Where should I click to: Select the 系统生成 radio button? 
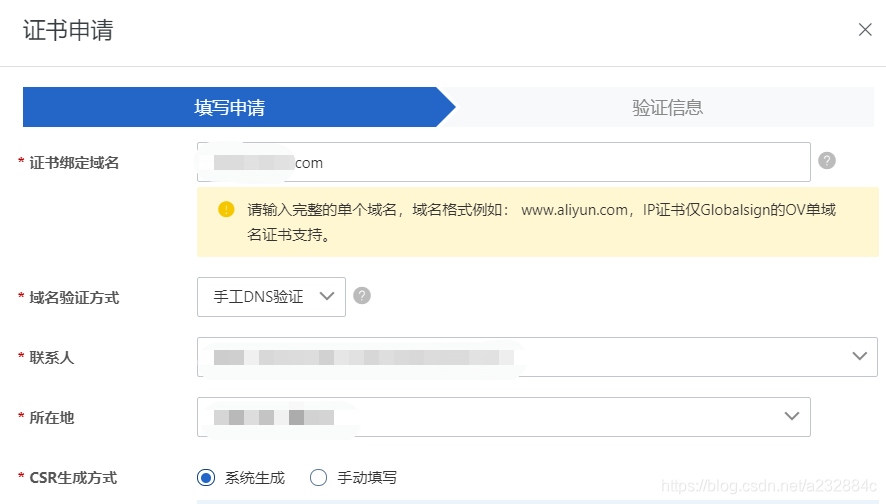(x=206, y=477)
